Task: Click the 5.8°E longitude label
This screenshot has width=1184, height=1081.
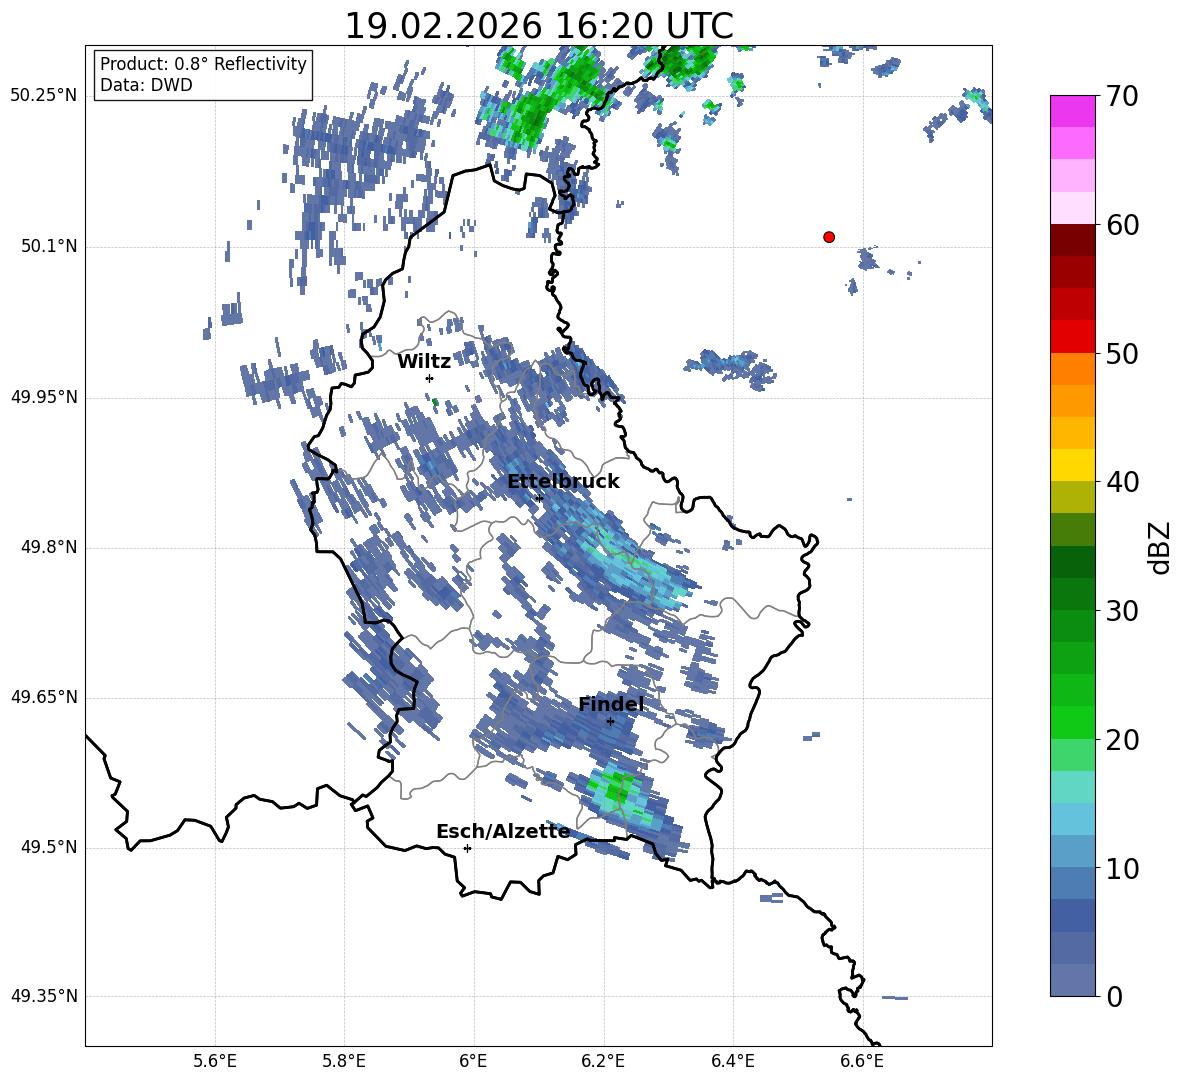Action: (344, 1061)
